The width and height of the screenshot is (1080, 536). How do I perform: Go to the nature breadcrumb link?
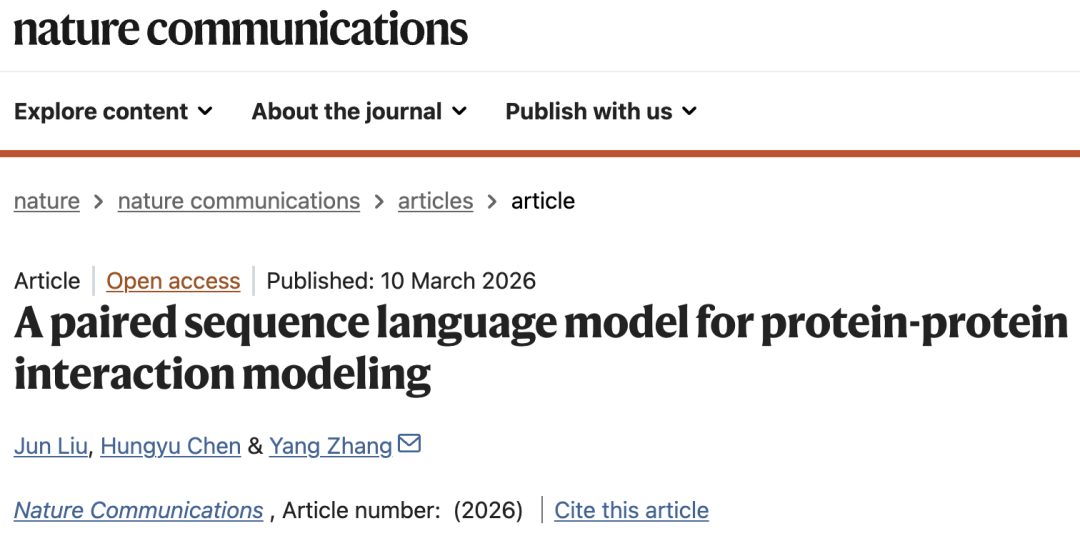[x=47, y=201]
